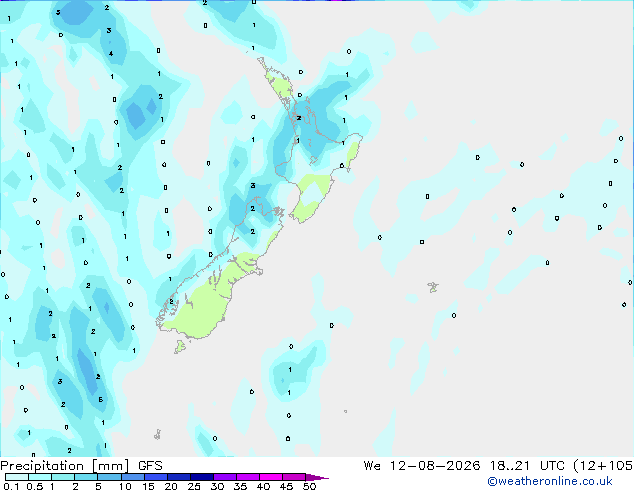Click the 0.5–1 mm legend color swatch
634x490 pixels.
[40, 477]
